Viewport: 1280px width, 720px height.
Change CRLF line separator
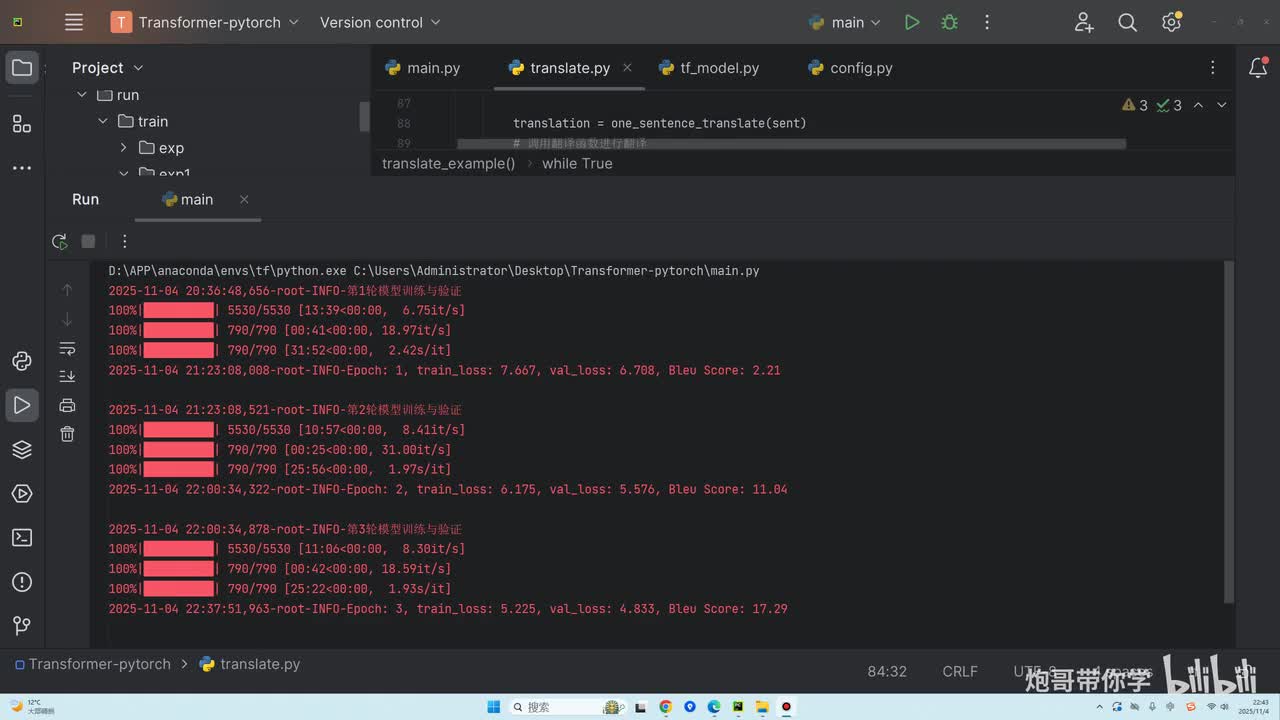960,671
